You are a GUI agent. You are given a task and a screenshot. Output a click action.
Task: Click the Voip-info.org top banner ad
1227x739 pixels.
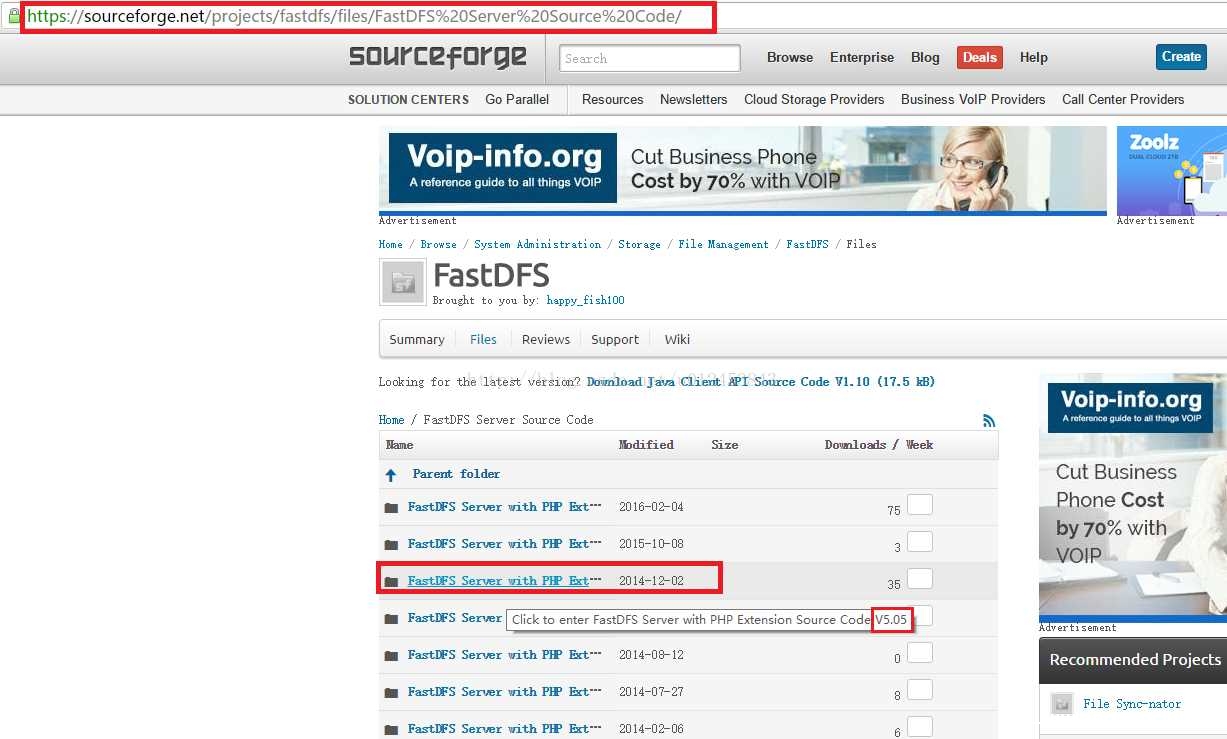coord(743,169)
